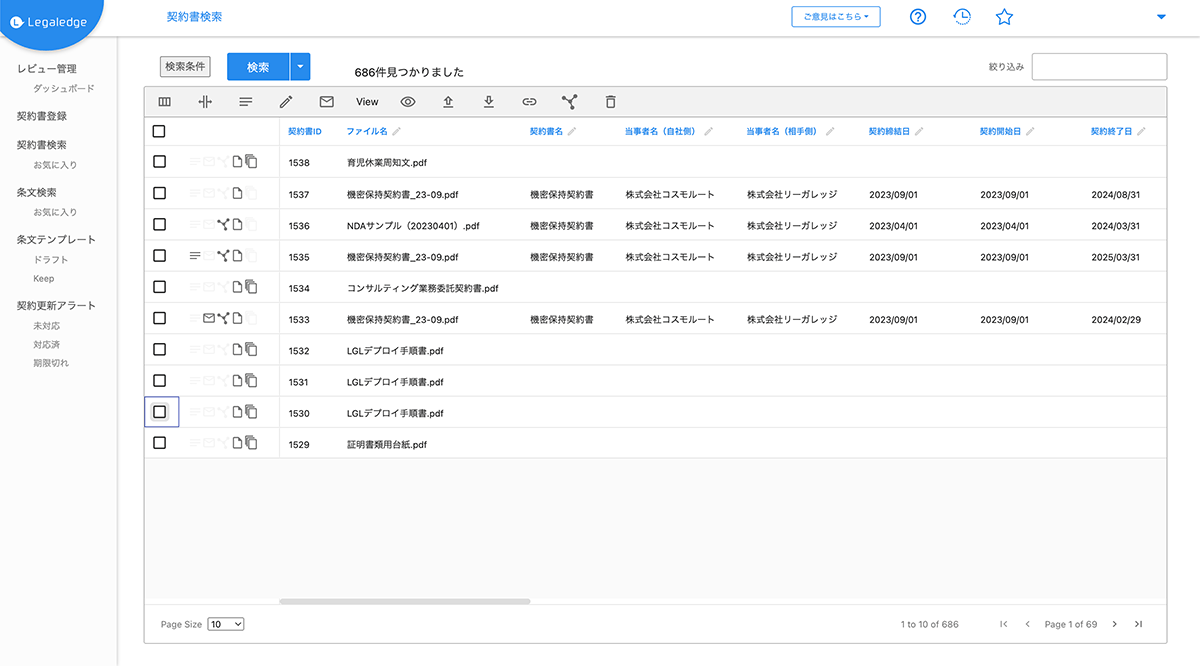Screen dimensions: 1200x666
Task: Check the checkbox for row 1538
Action: pyautogui.click(x=159, y=162)
